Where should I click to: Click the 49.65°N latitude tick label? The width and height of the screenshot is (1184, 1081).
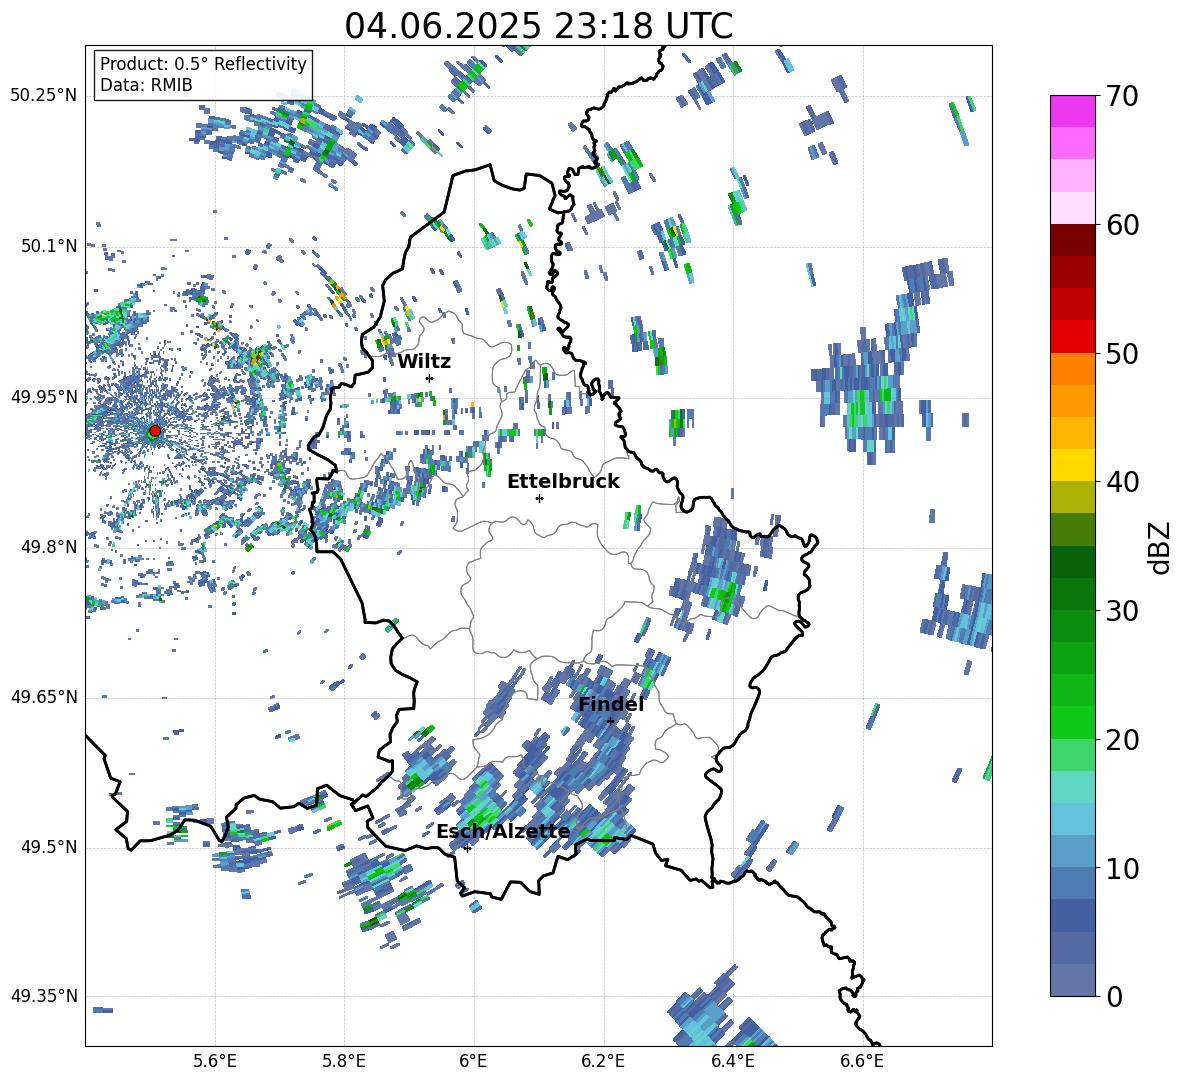pos(44,697)
